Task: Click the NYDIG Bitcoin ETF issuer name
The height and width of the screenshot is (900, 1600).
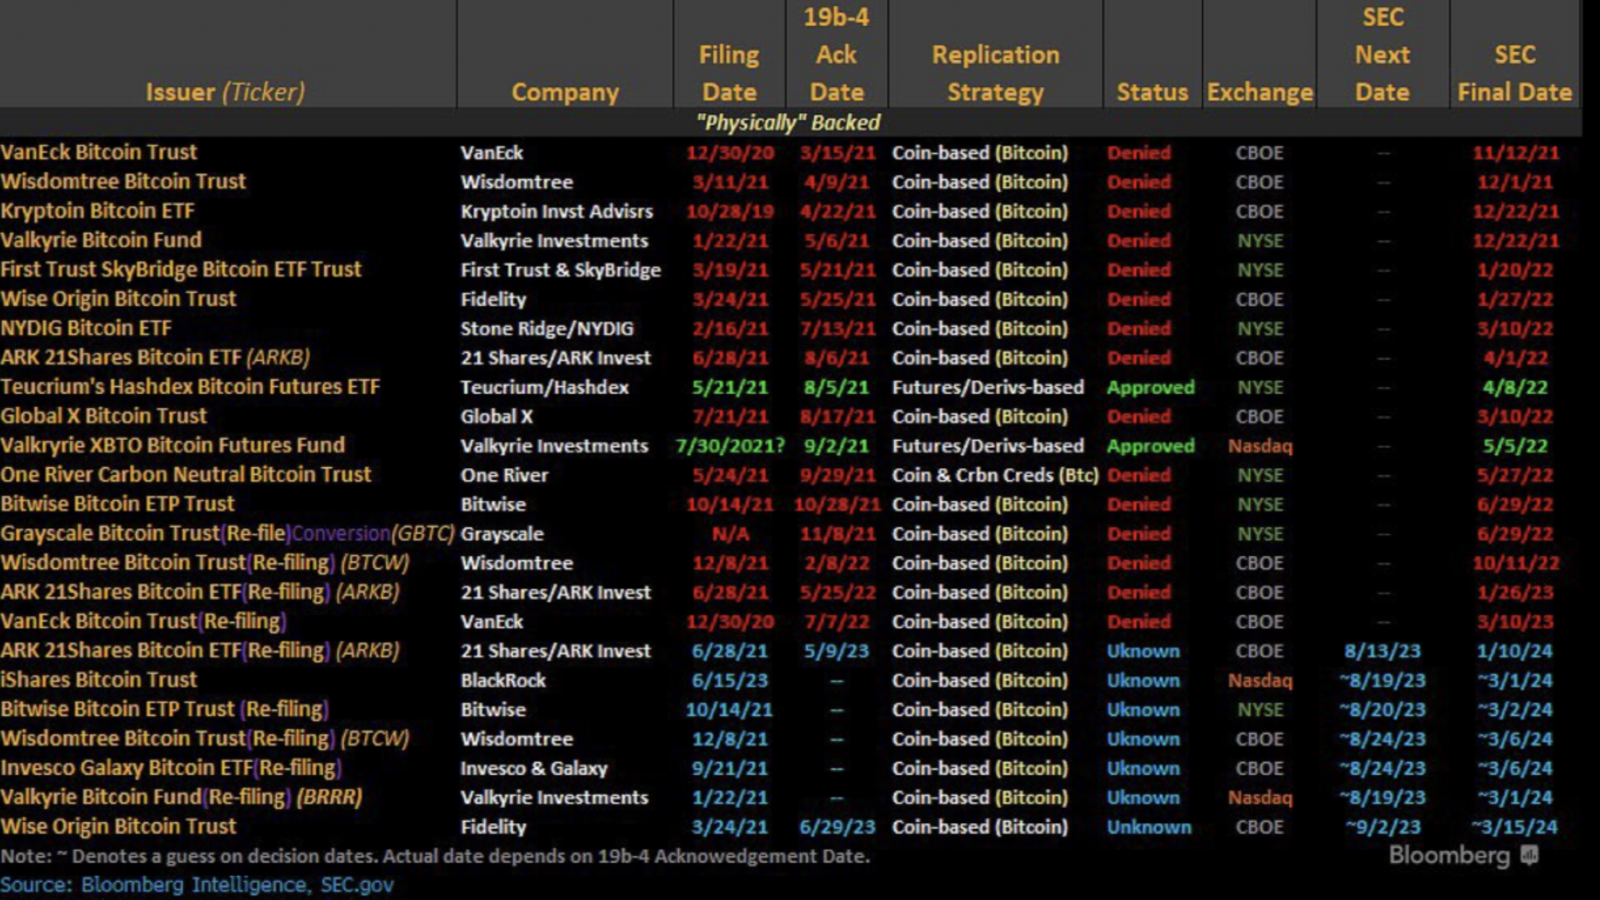Action: (x=86, y=328)
